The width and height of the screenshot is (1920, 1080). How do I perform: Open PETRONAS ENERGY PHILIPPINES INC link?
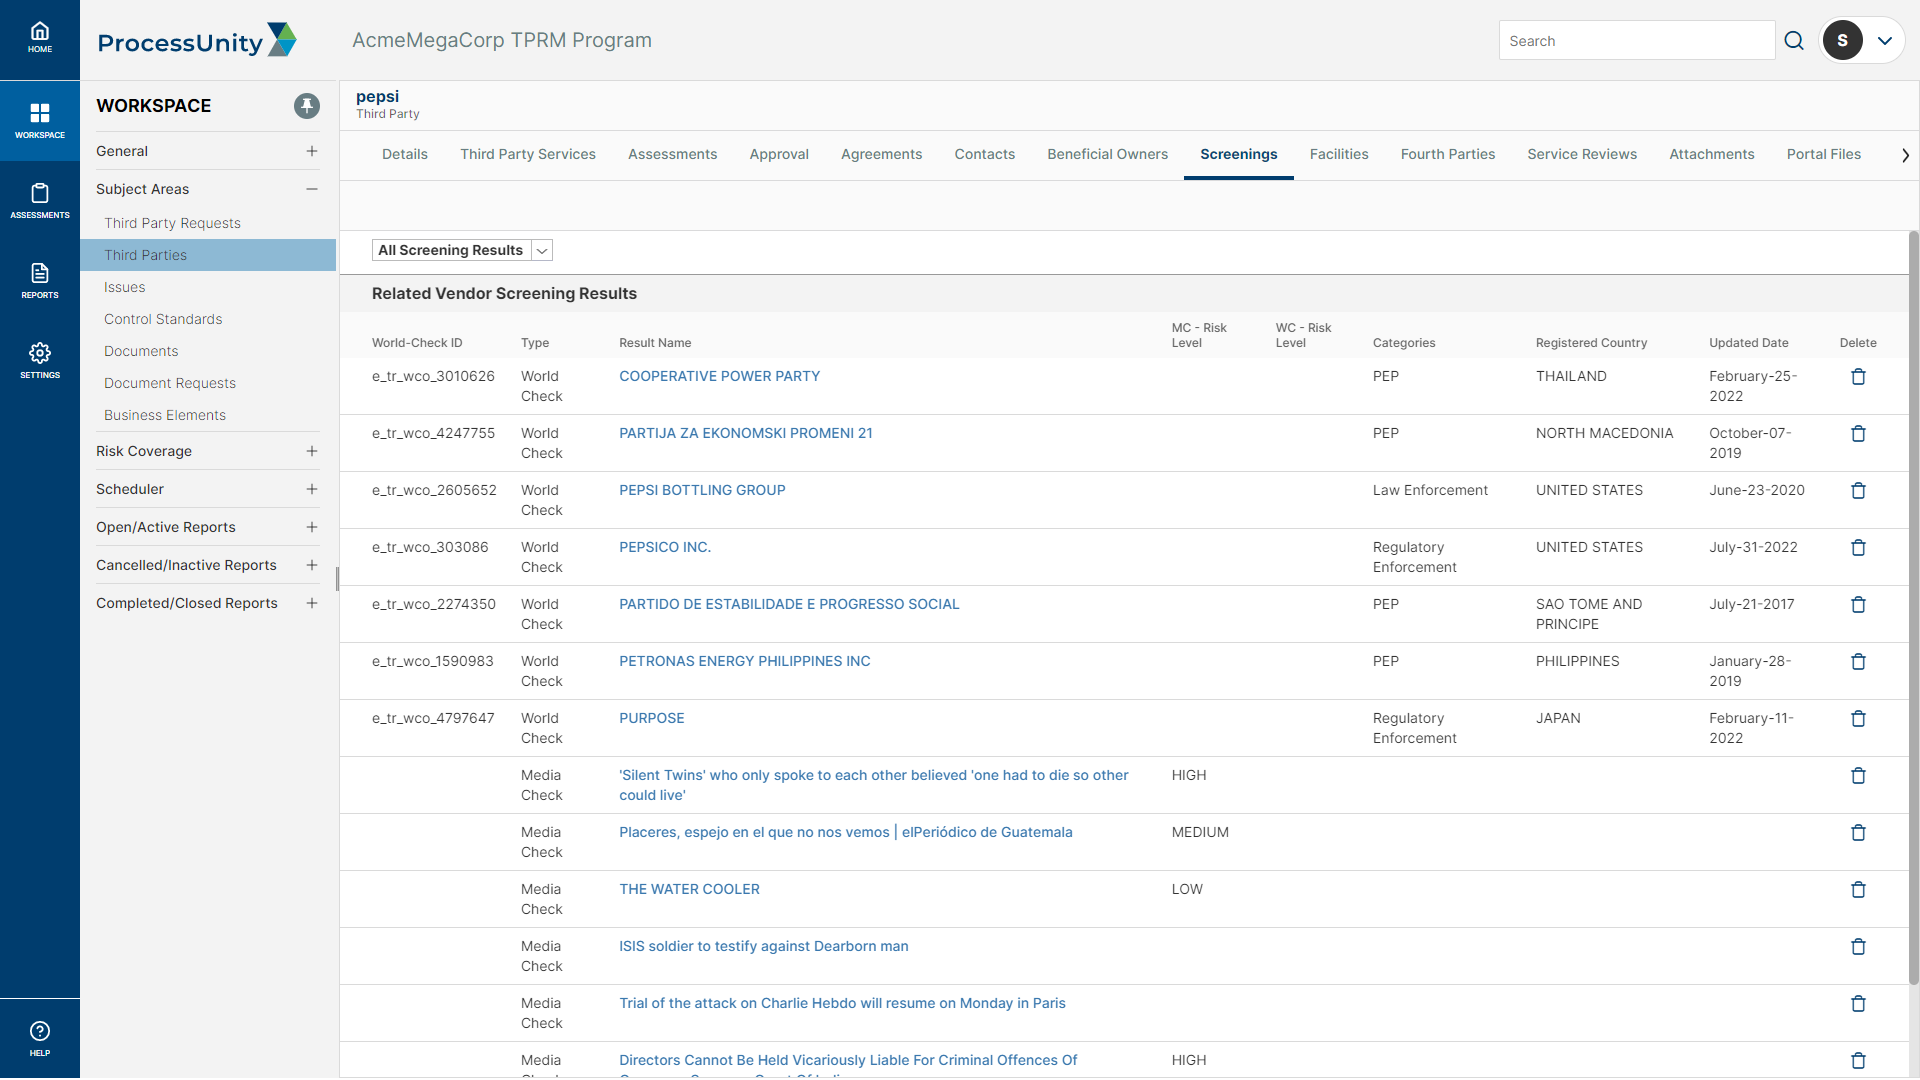coord(744,661)
